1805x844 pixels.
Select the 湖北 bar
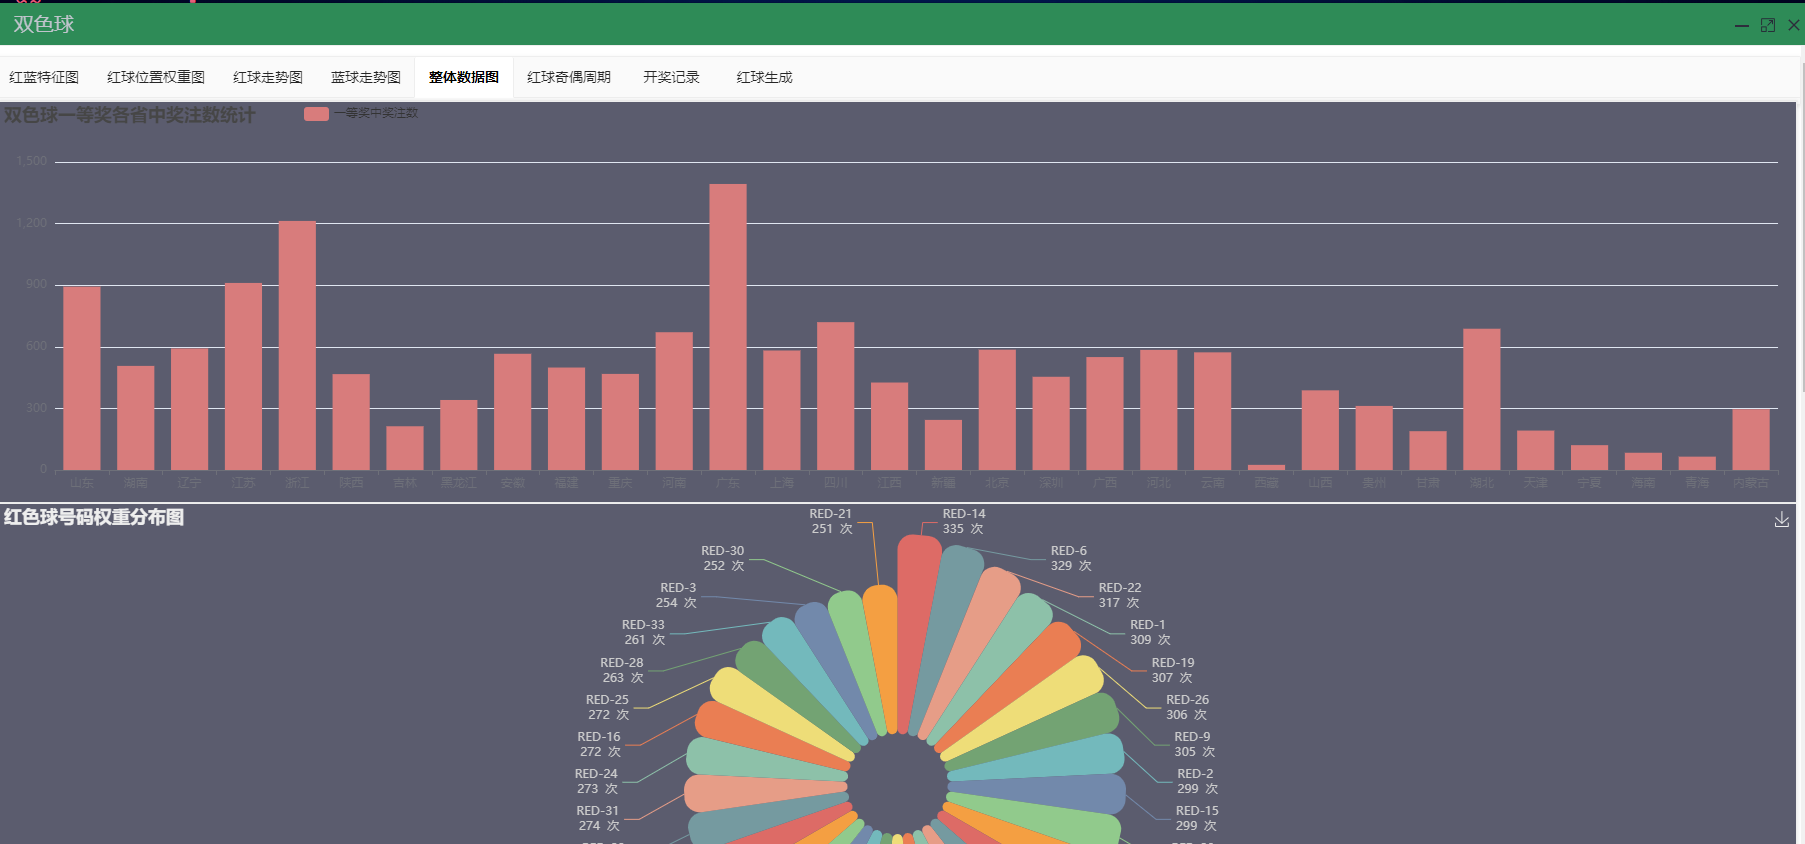pyautogui.click(x=1482, y=399)
